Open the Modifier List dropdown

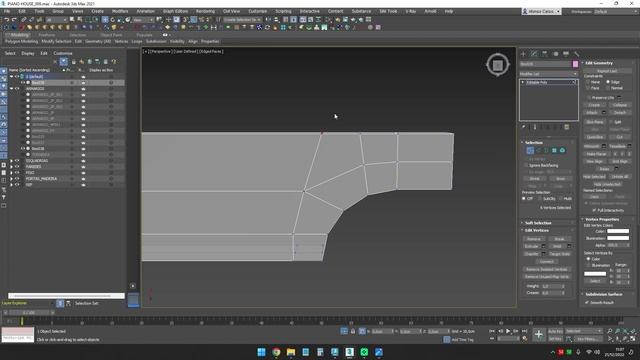[549, 74]
